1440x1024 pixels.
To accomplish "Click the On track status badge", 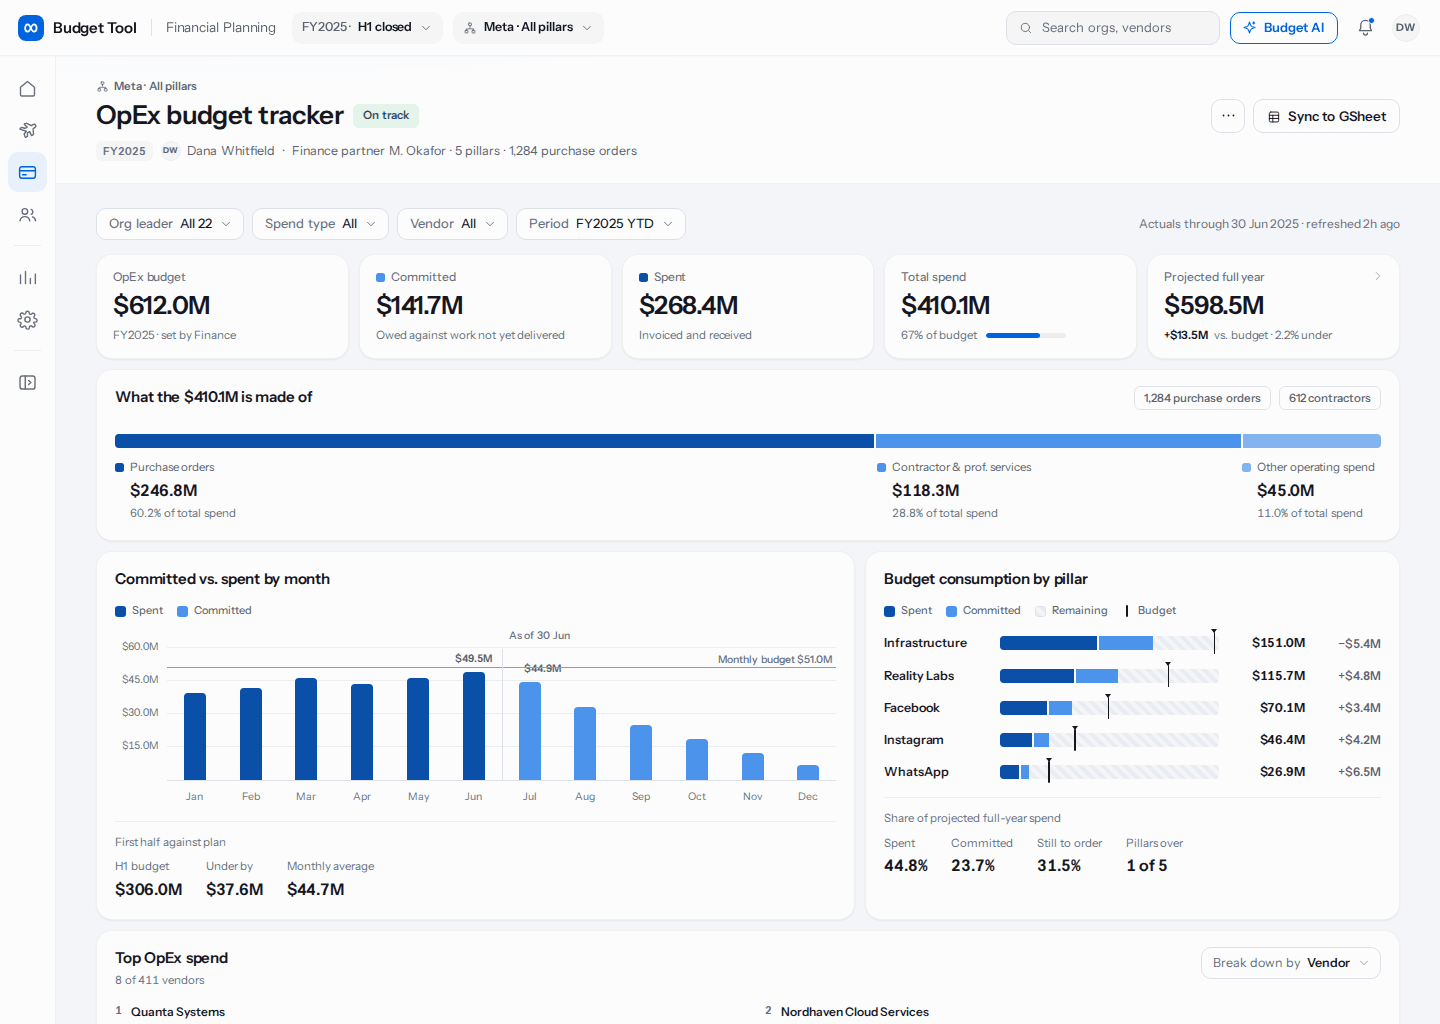I will pyautogui.click(x=386, y=116).
